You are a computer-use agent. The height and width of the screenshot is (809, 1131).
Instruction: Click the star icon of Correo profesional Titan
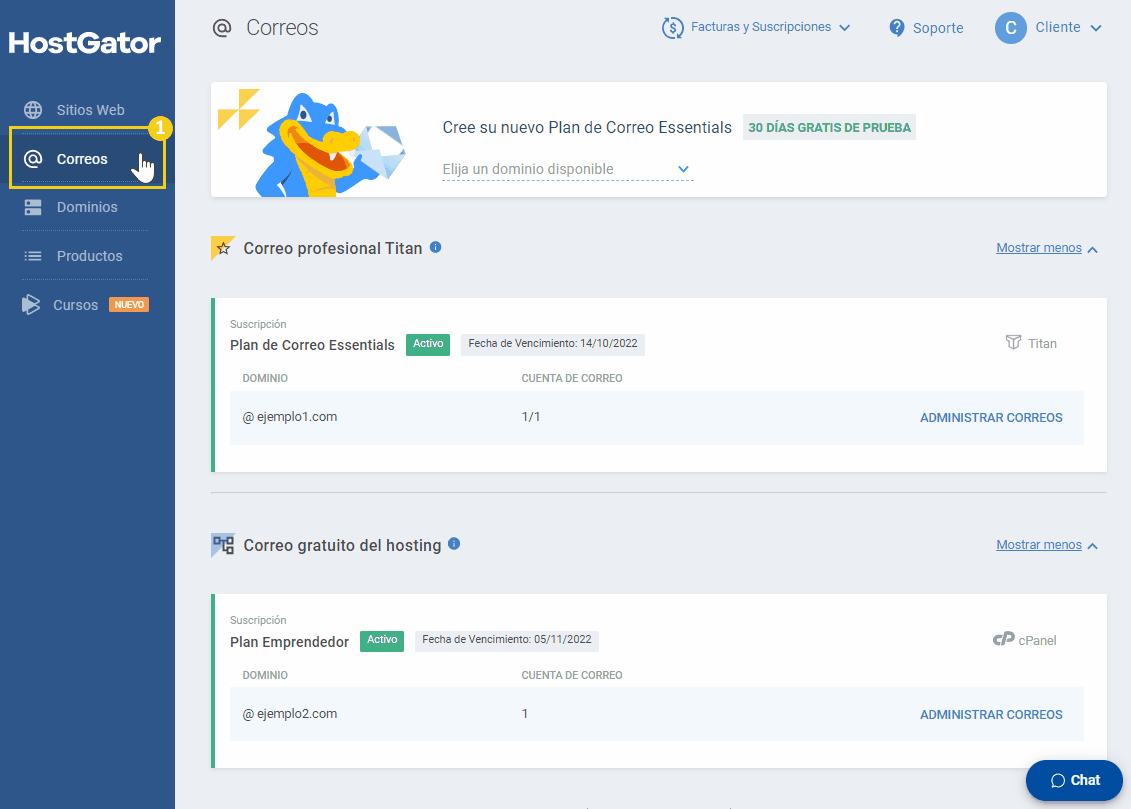[223, 248]
